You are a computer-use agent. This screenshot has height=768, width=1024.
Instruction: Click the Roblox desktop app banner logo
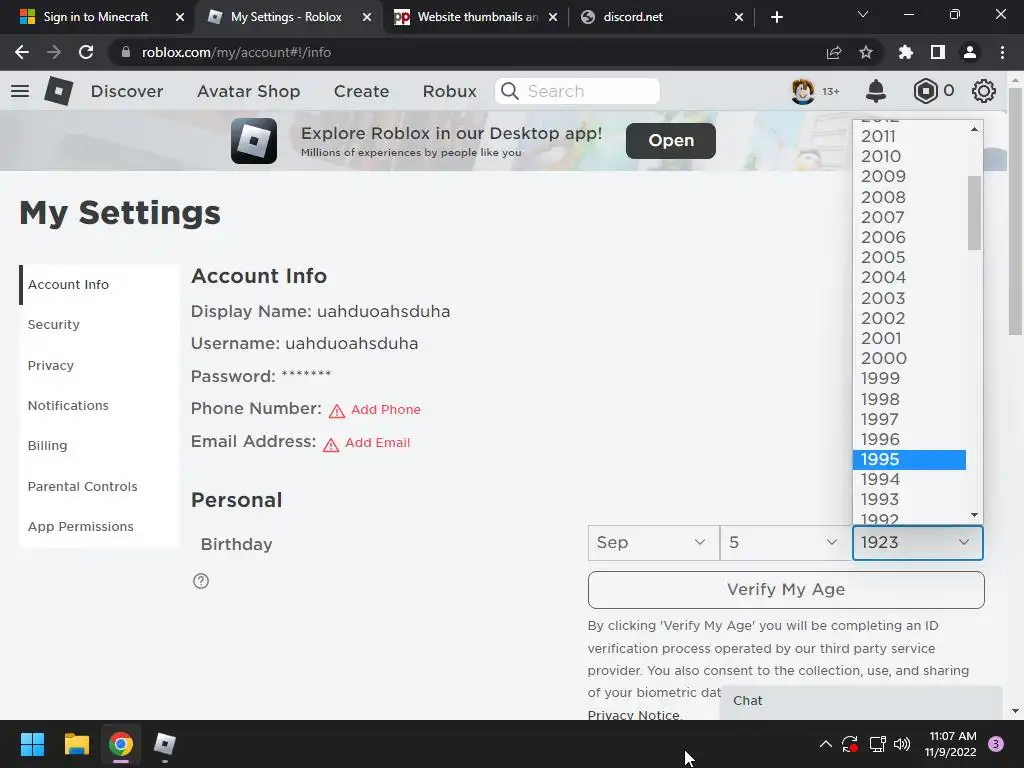(x=254, y=140)
